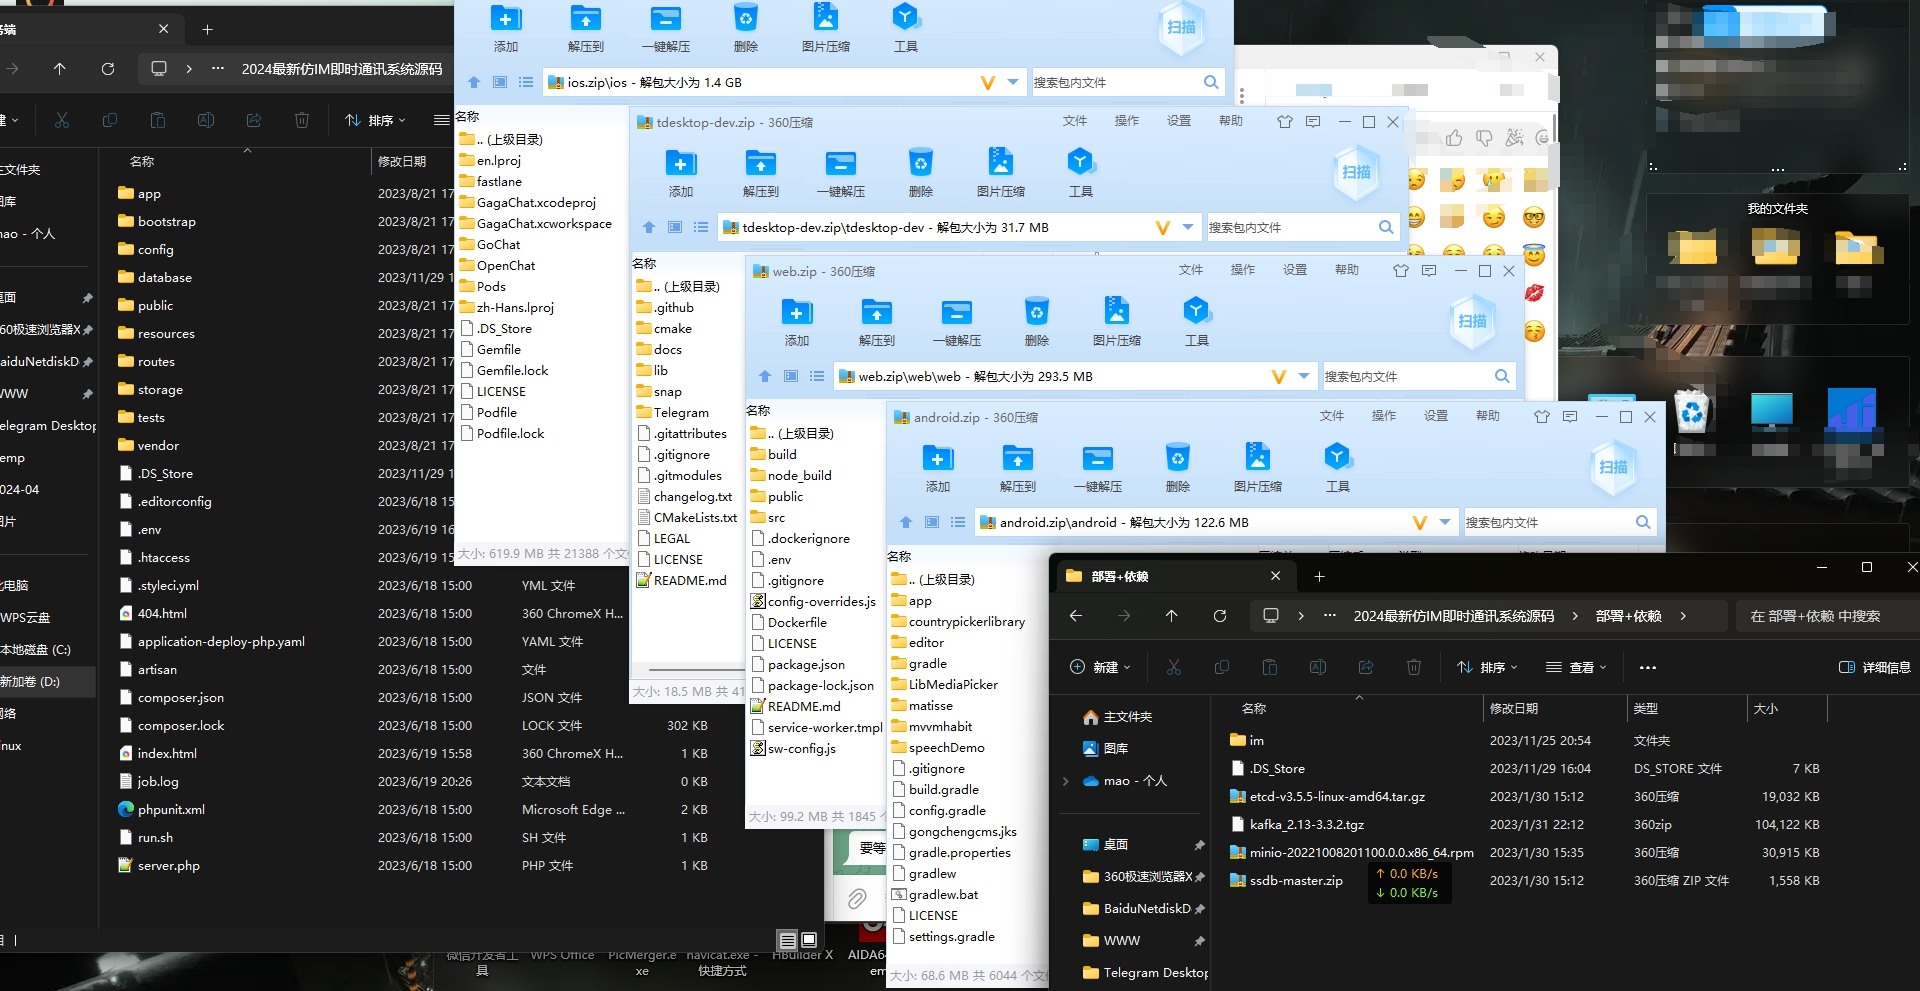Toggle pin-on-top for web.zip window
Image resolution: width=1920 pixels, height=991 pixels.
click(1400, 271)
